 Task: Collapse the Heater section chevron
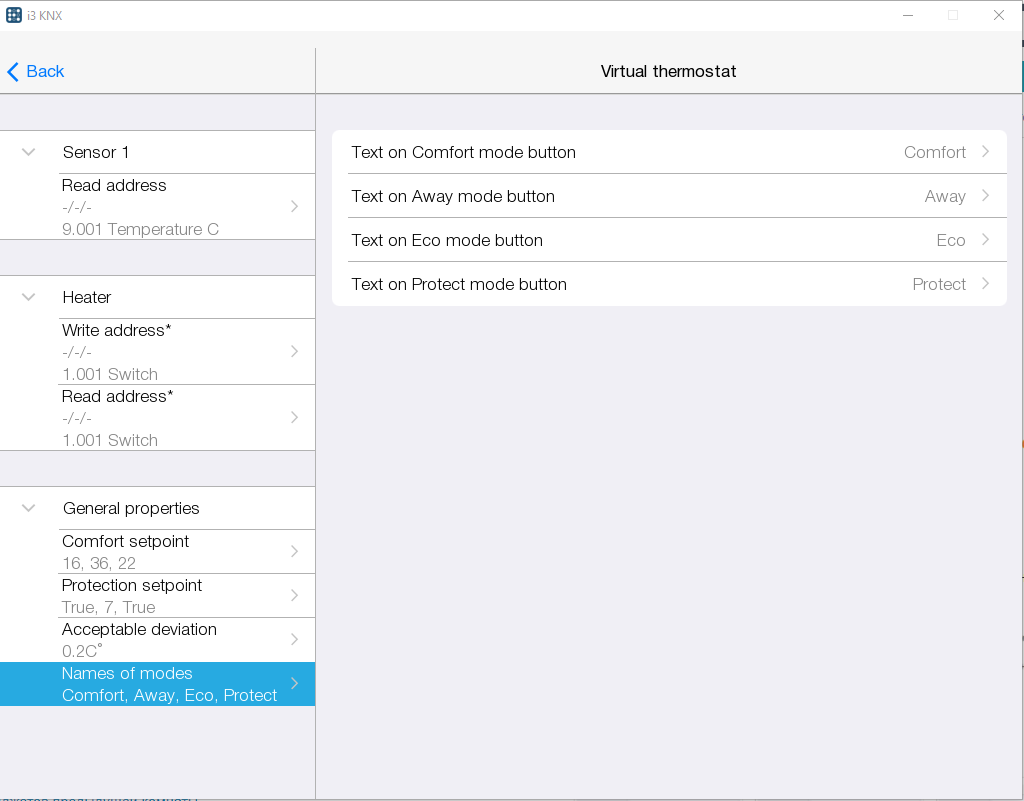coord(29,297)
